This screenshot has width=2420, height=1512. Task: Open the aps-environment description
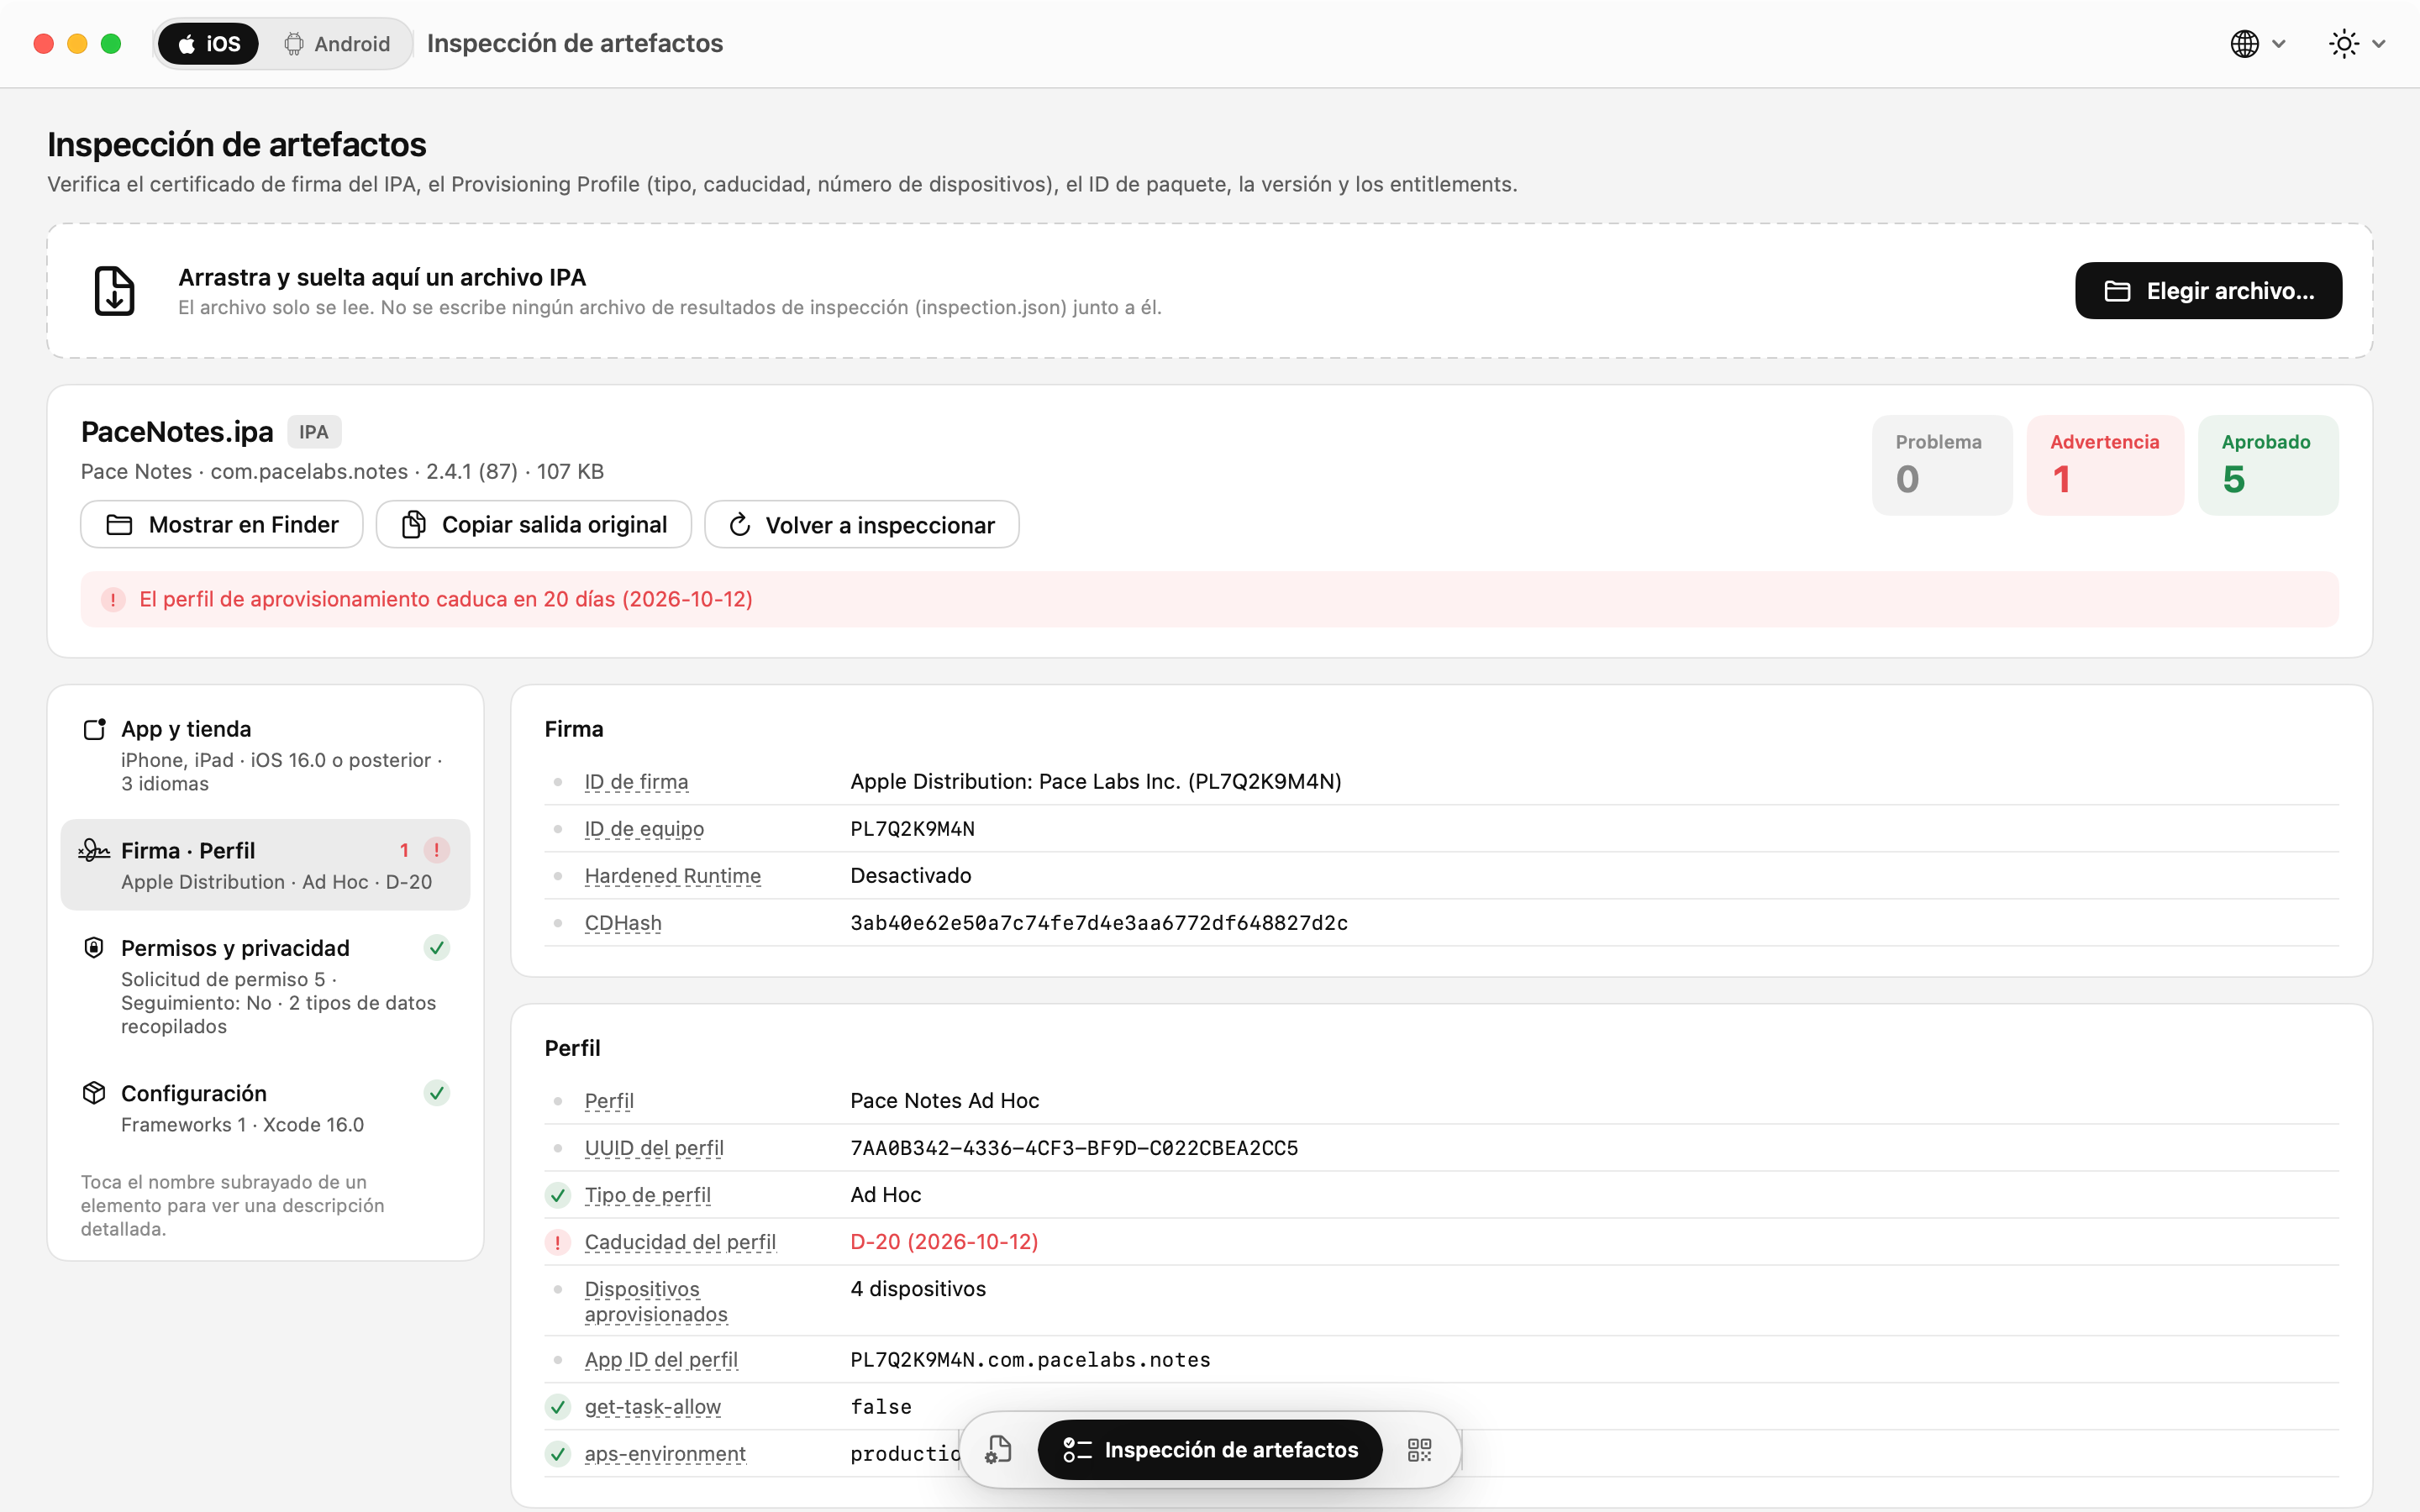(665, 1454)
